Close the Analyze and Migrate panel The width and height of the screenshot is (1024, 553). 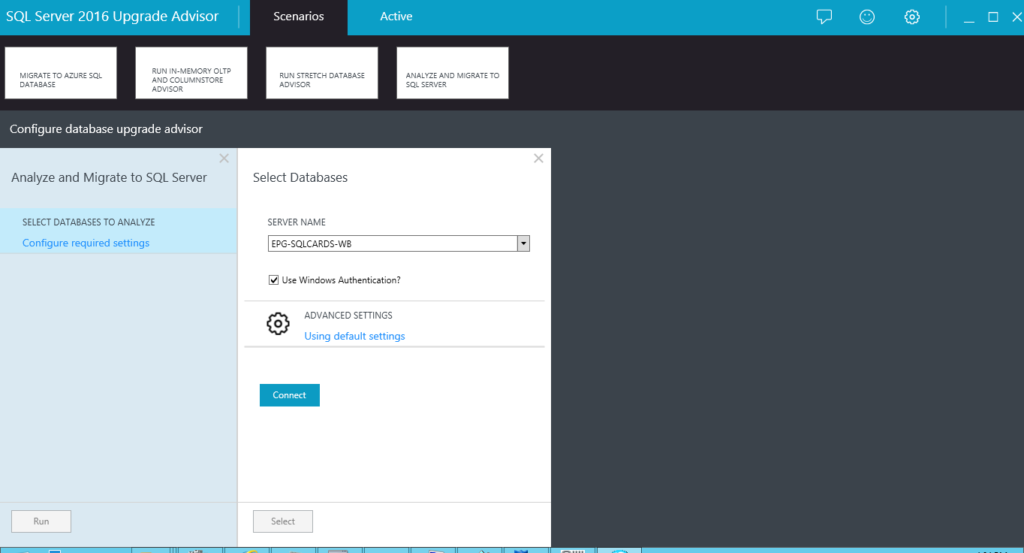(224, 158)
